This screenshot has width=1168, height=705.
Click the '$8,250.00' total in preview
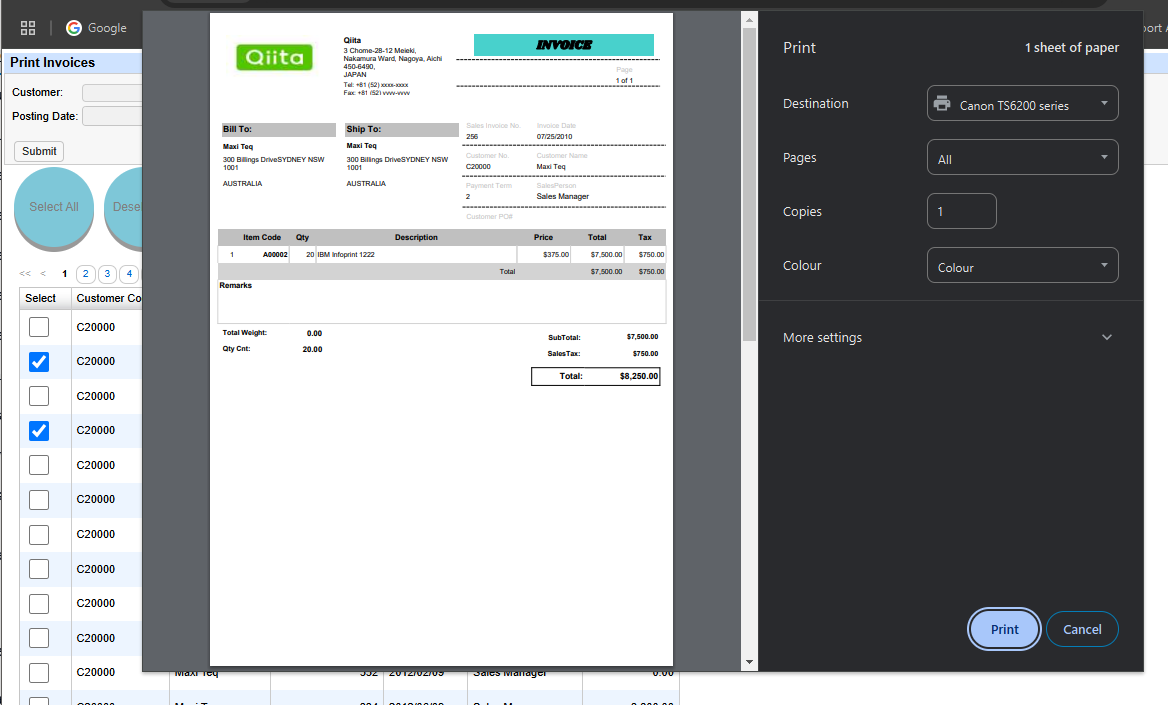pos(638,376)
